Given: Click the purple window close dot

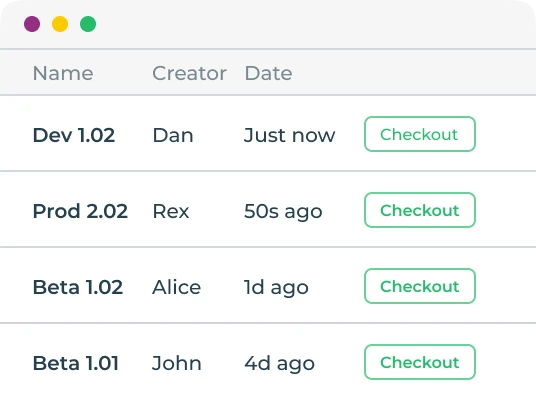Looking at the screenshot, I should click(32, 24).
